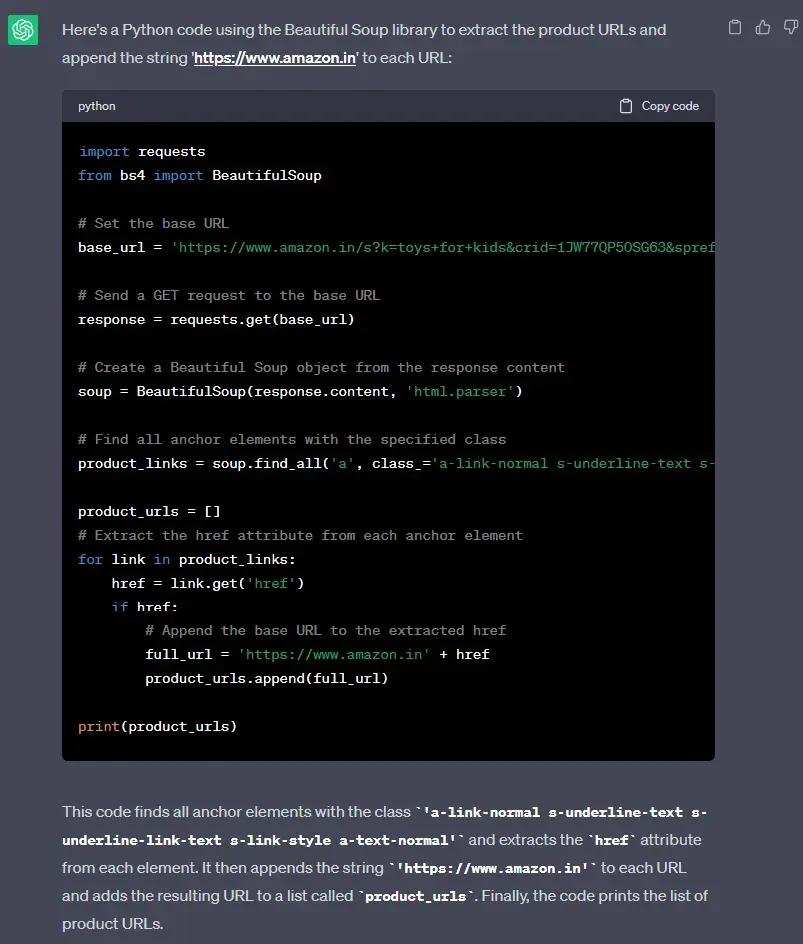Click the 'product_urls = []' line
Viewport: 803px width, 944px height.
[149, 512]
